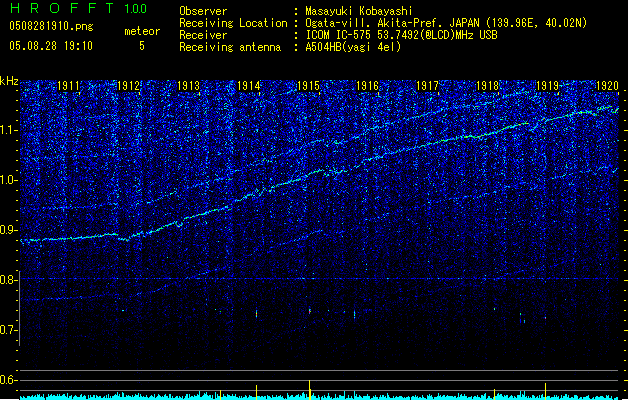Click the HROFFT 1.0.0 title text
Image resolution: width=629 pixels, height=400 pixels.
78,8
